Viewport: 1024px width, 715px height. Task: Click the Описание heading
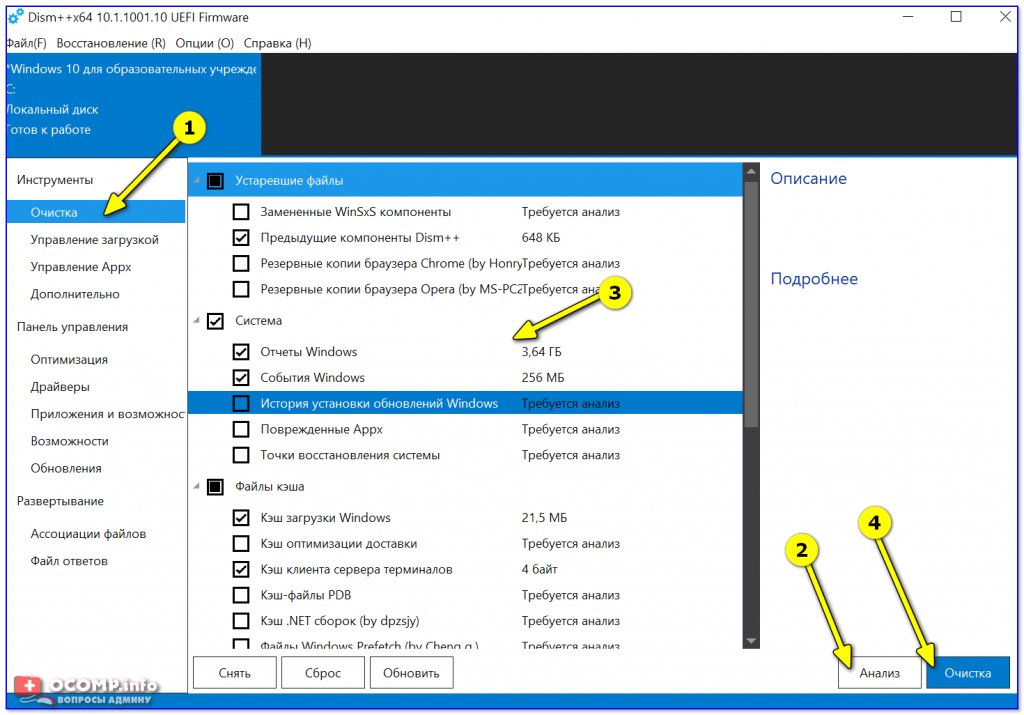click(808, 178)
